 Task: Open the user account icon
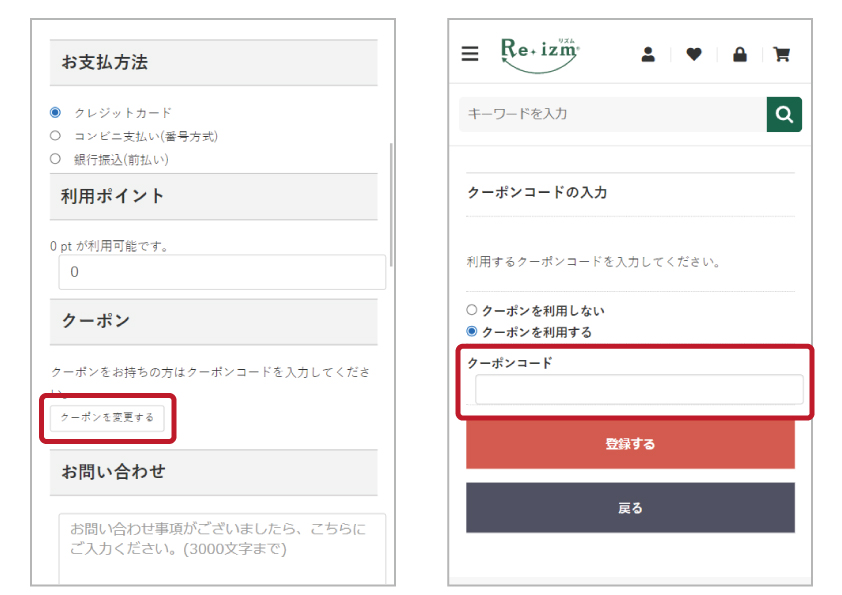click(x=648, y=55)
